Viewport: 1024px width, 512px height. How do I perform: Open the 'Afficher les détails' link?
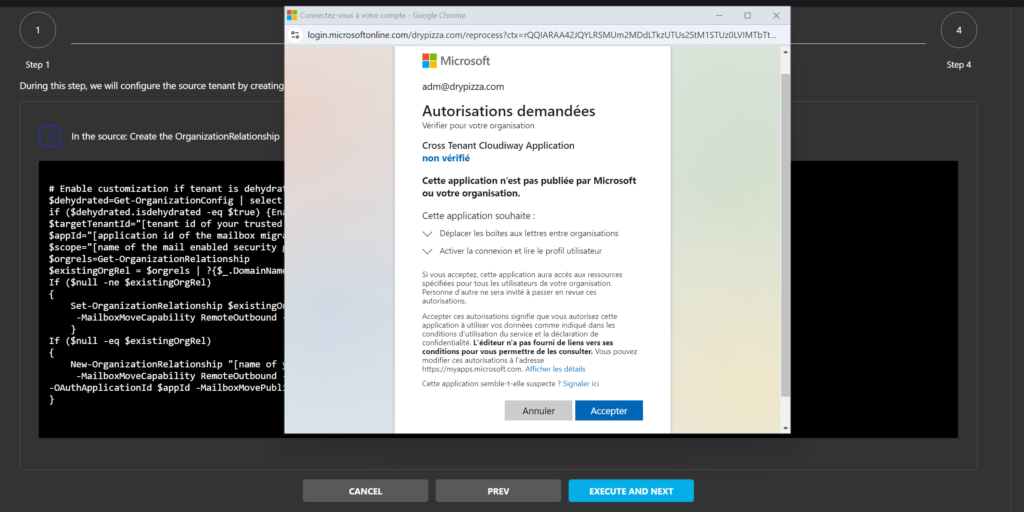point(555,369)
